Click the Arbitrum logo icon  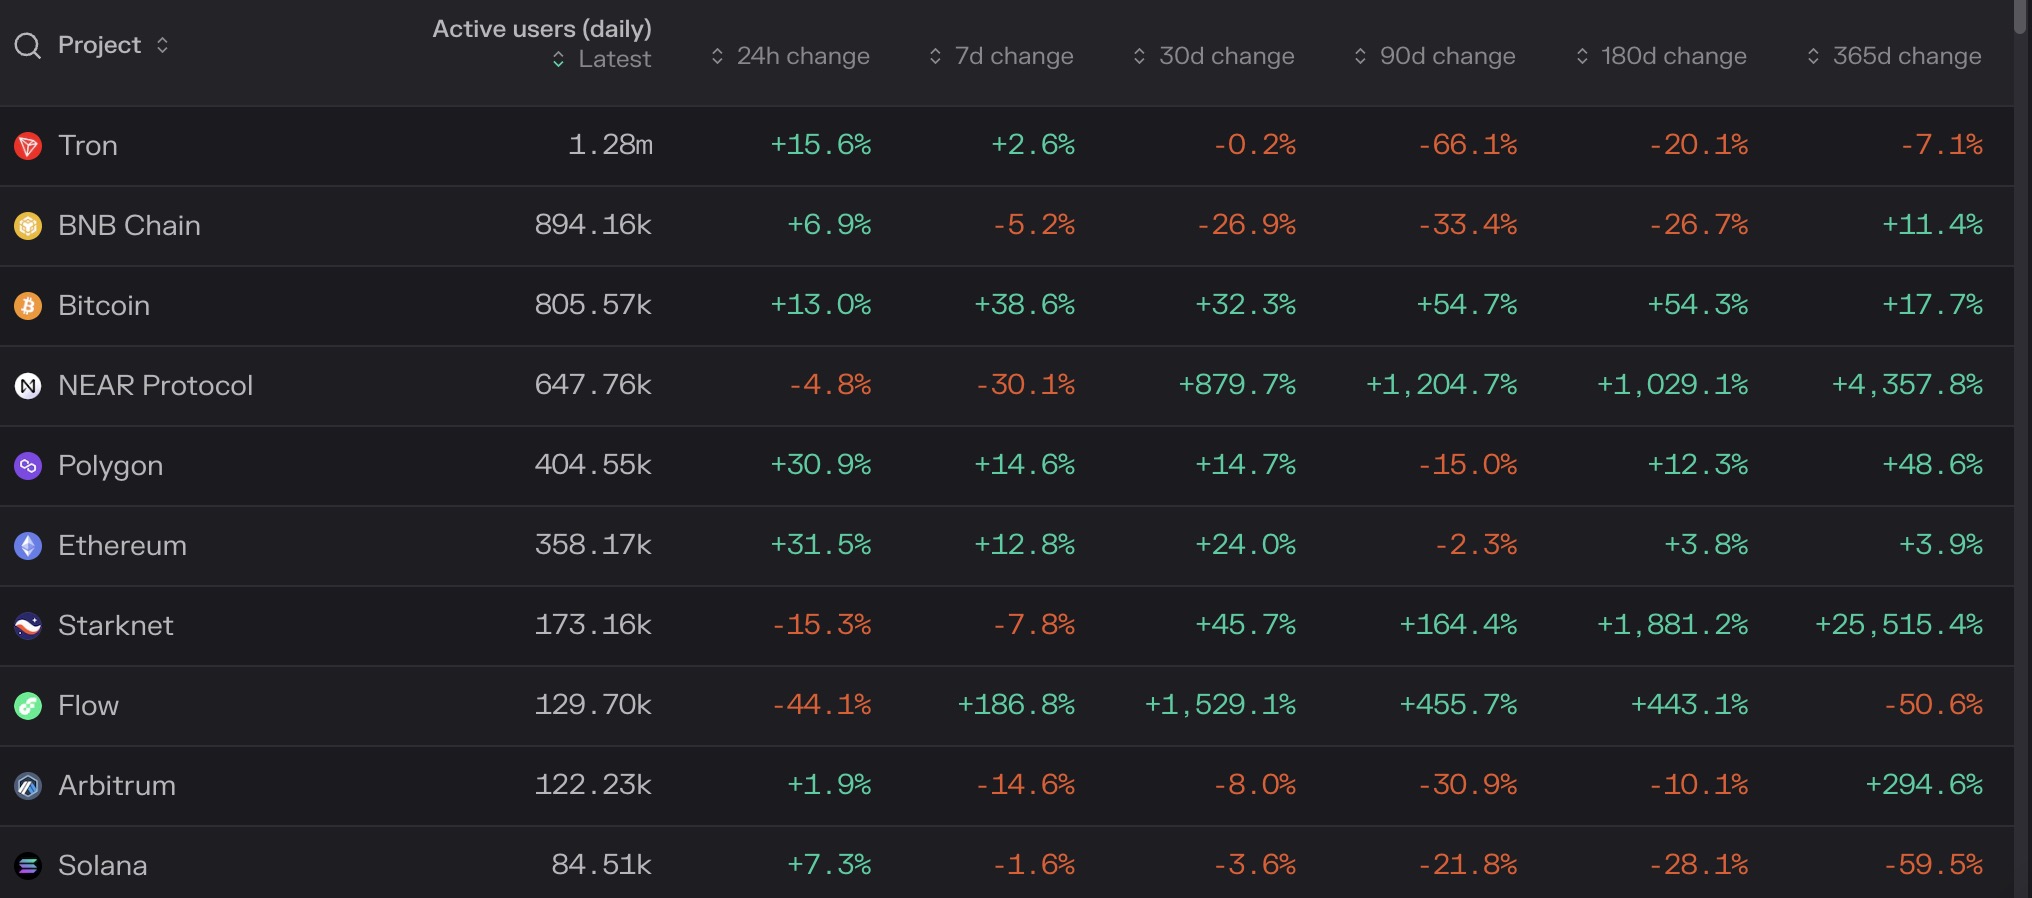coord(28,786)
